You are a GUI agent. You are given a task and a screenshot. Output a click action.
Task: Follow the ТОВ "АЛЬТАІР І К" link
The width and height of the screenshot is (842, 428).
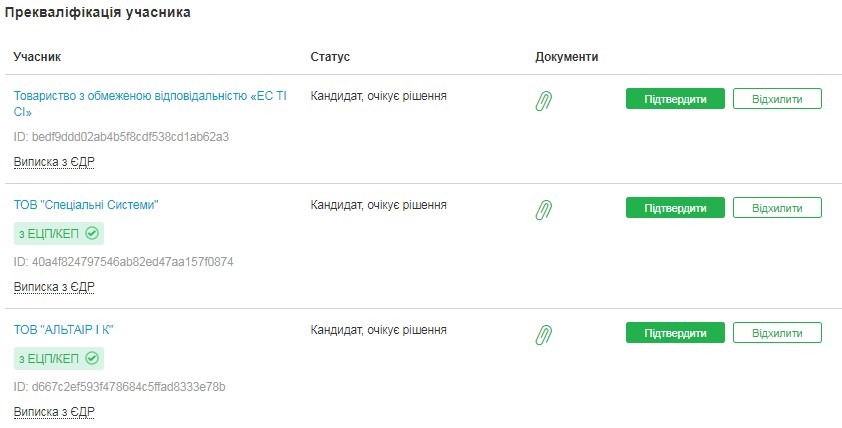tap(70, 329)
